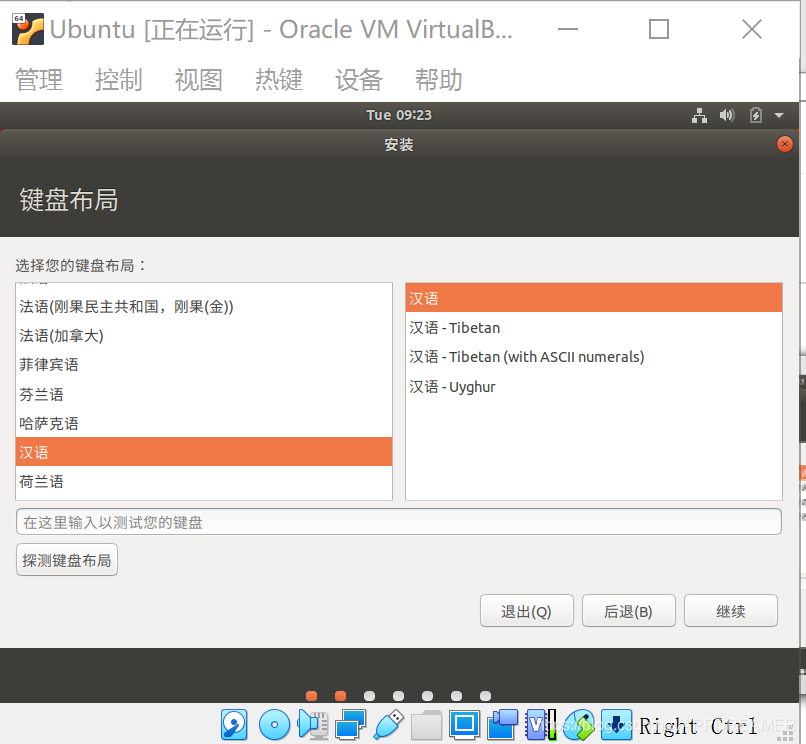Click the audio microphone status icon
The width and height of the screenshot is (806, 744).
pos(313,725)
